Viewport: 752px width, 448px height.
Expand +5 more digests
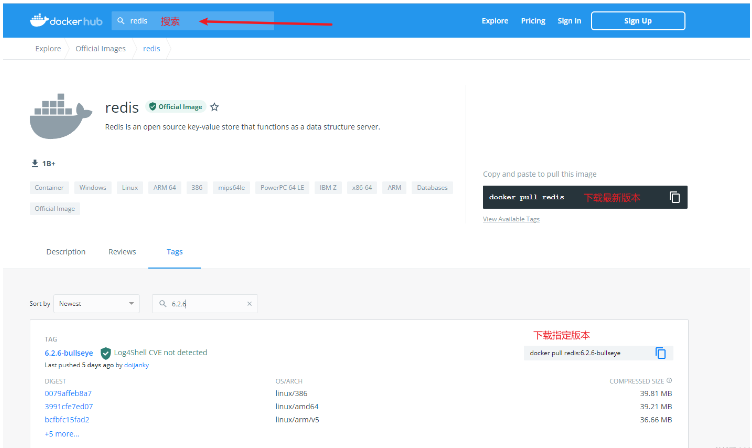62,434
